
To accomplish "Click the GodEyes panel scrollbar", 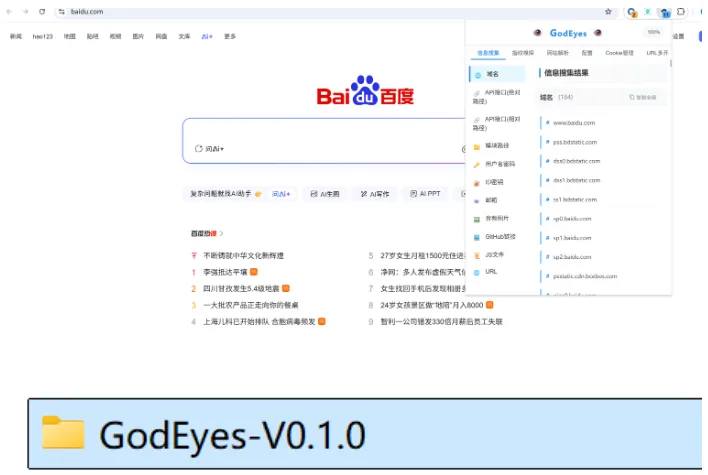I will click(671, 63).
